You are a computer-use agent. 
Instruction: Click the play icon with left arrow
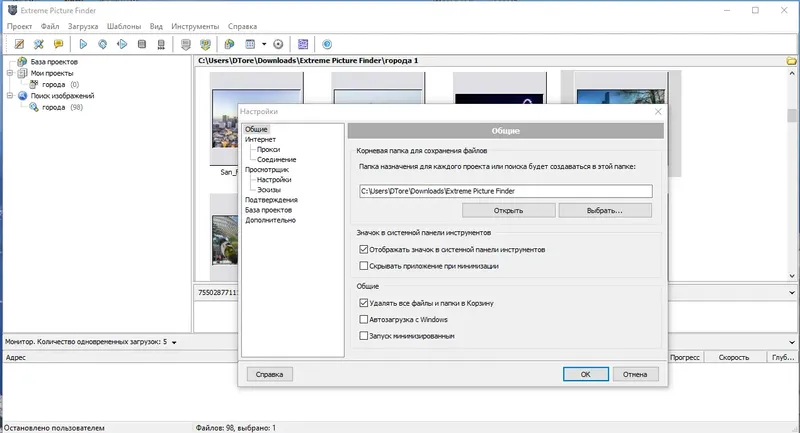click(122, 44)
